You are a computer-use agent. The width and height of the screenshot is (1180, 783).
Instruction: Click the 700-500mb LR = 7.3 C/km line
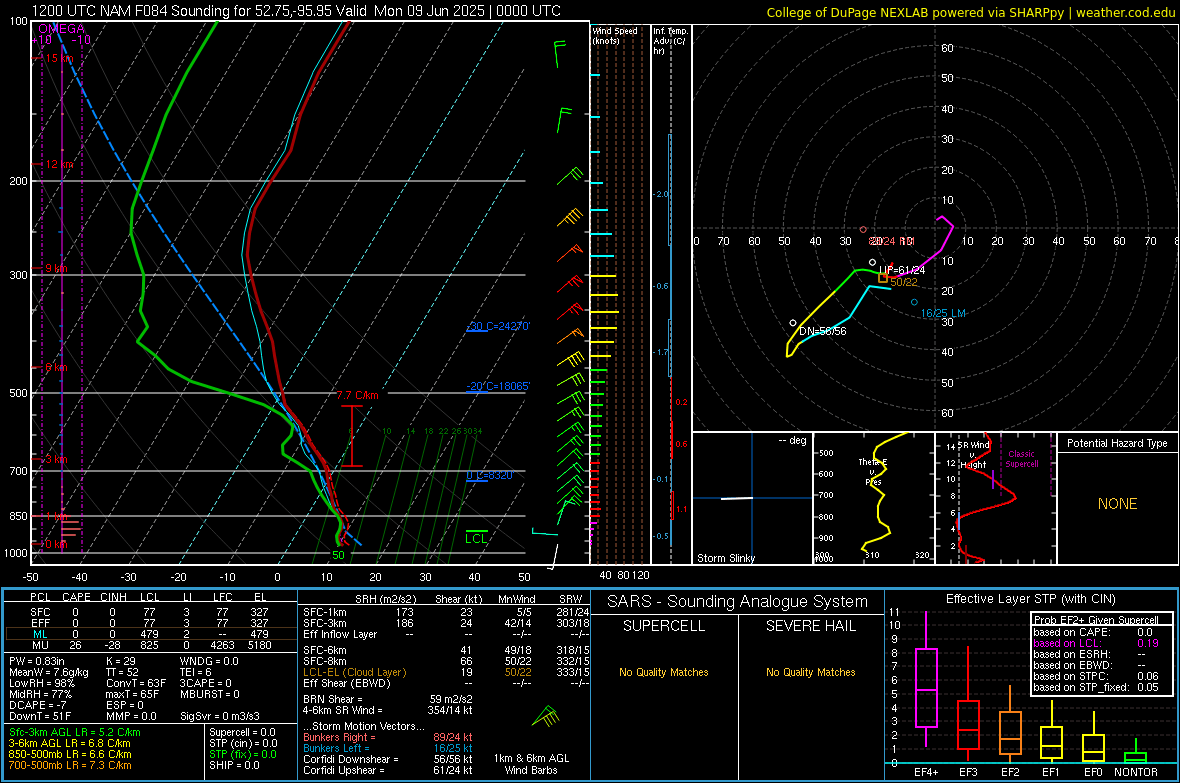[x=70, y=766]
